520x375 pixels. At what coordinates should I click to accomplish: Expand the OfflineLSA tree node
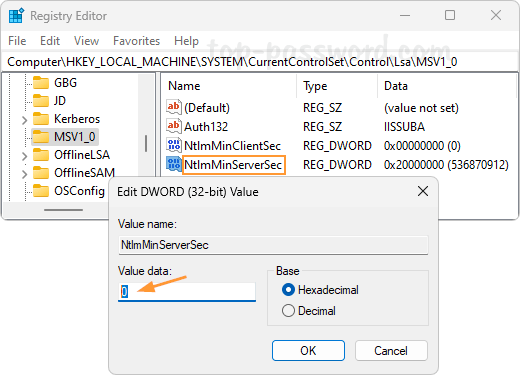(x=24, y=156)
